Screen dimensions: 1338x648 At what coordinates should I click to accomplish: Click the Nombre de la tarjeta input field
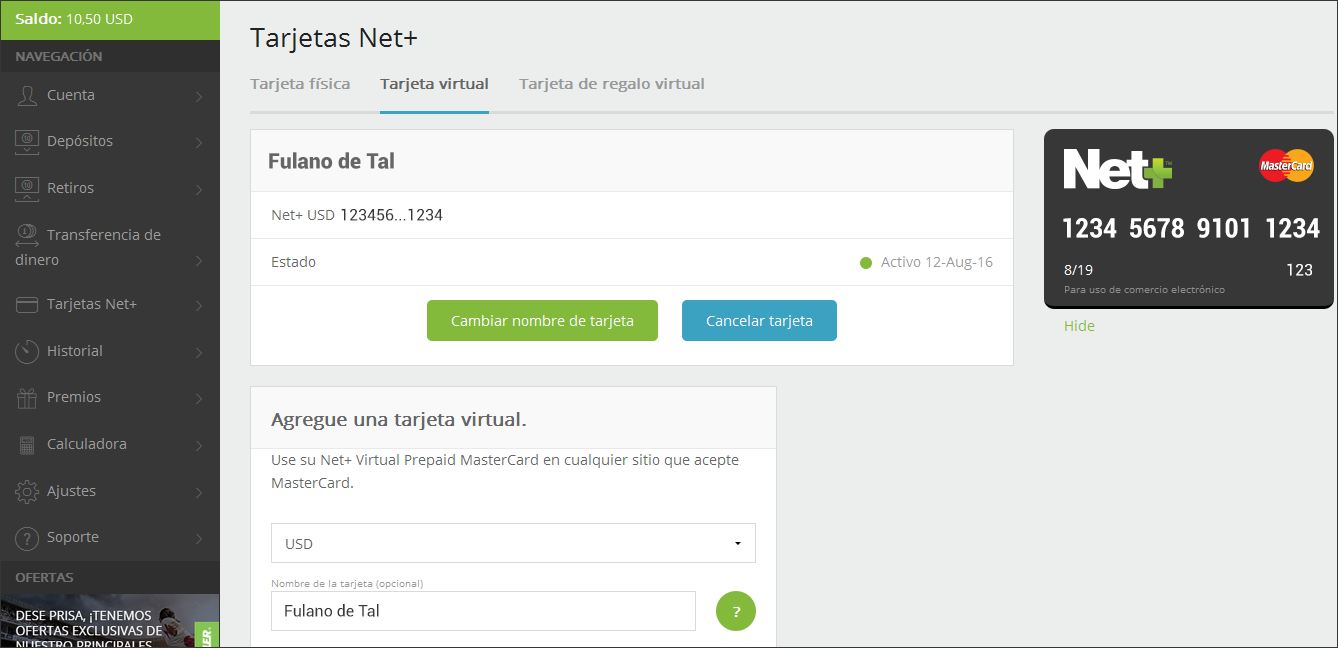(483, 611)
